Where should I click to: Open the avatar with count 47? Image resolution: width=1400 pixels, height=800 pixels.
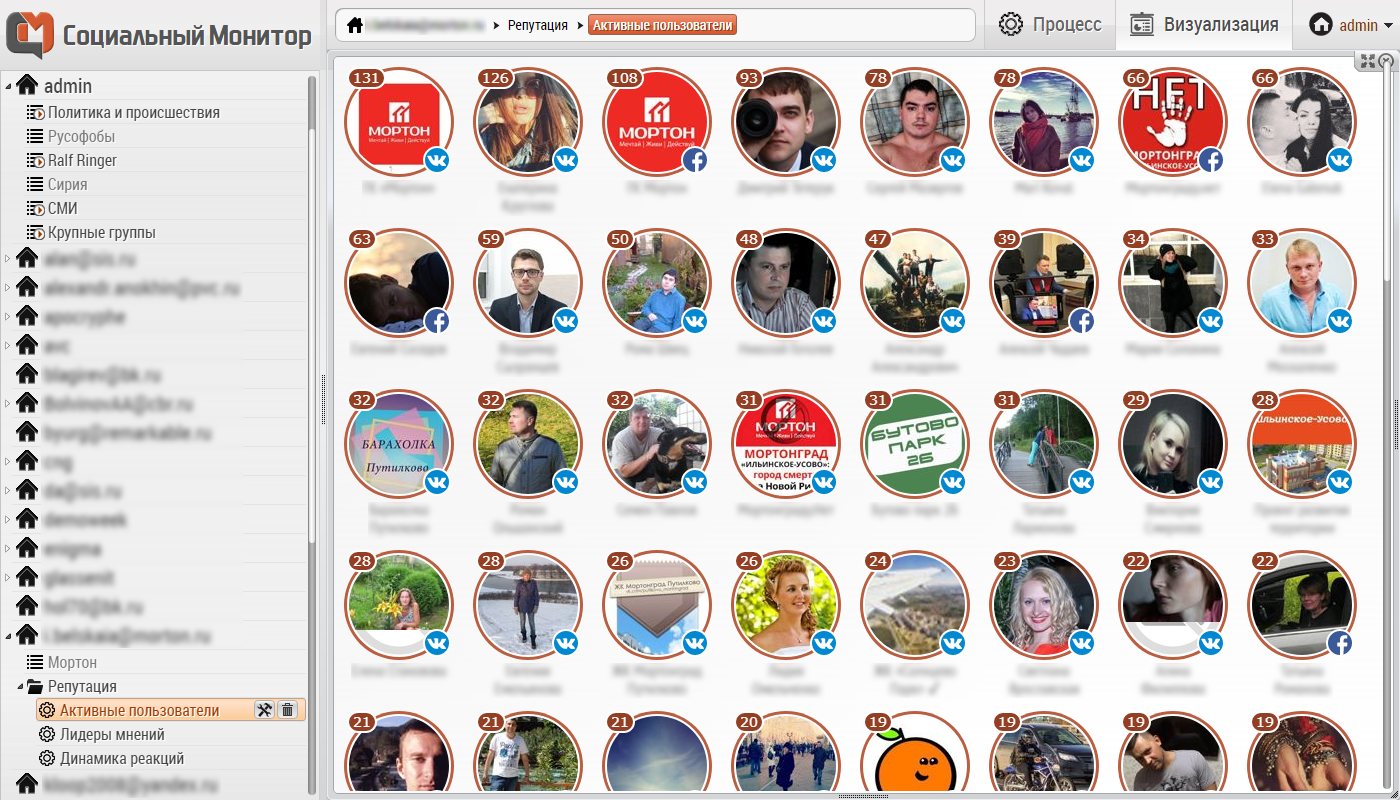915,283
